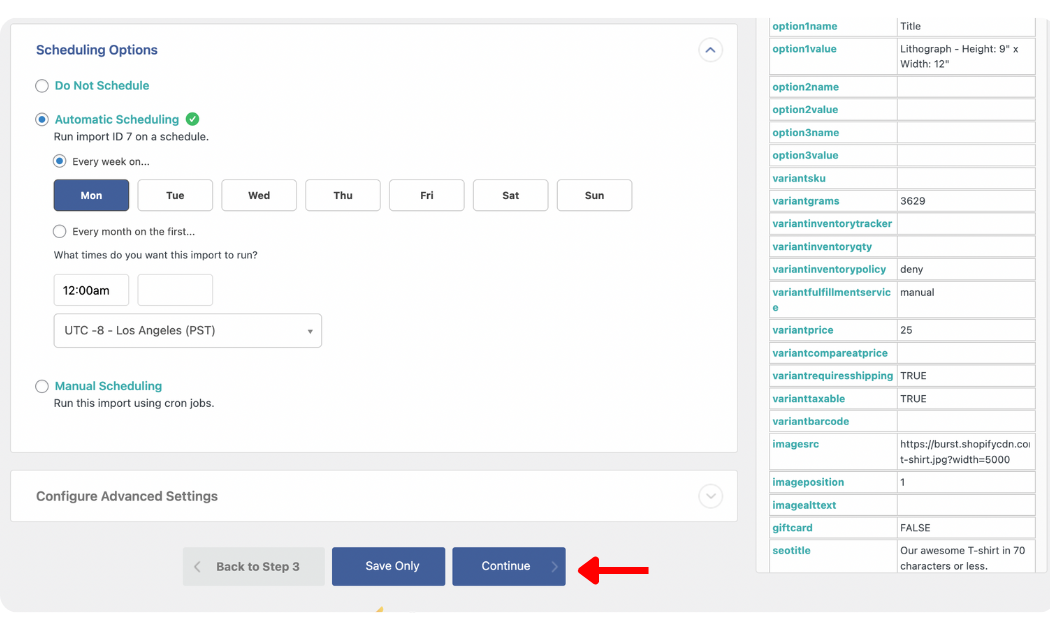This screenshot has height=630, width=1050.
Task: Deselect Mon as a scheduled day
Action: coord(91,195)
